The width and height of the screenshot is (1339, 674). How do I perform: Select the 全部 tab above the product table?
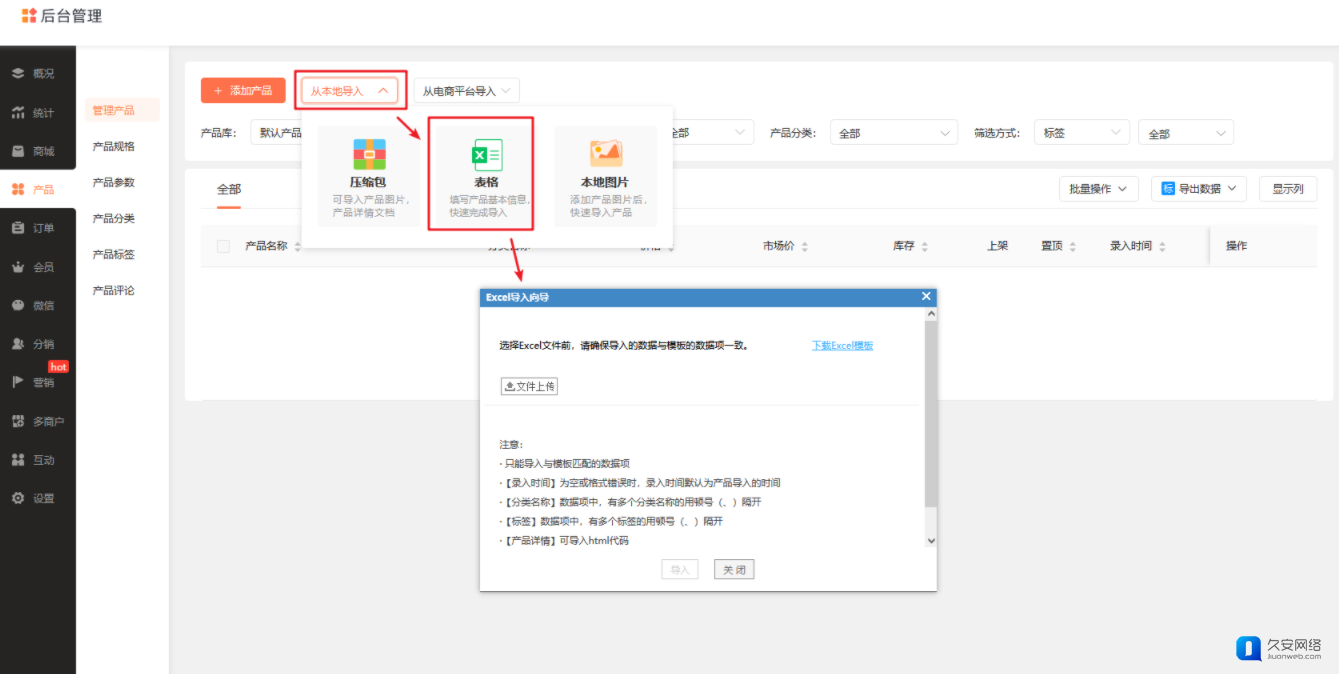coord(229,189)
